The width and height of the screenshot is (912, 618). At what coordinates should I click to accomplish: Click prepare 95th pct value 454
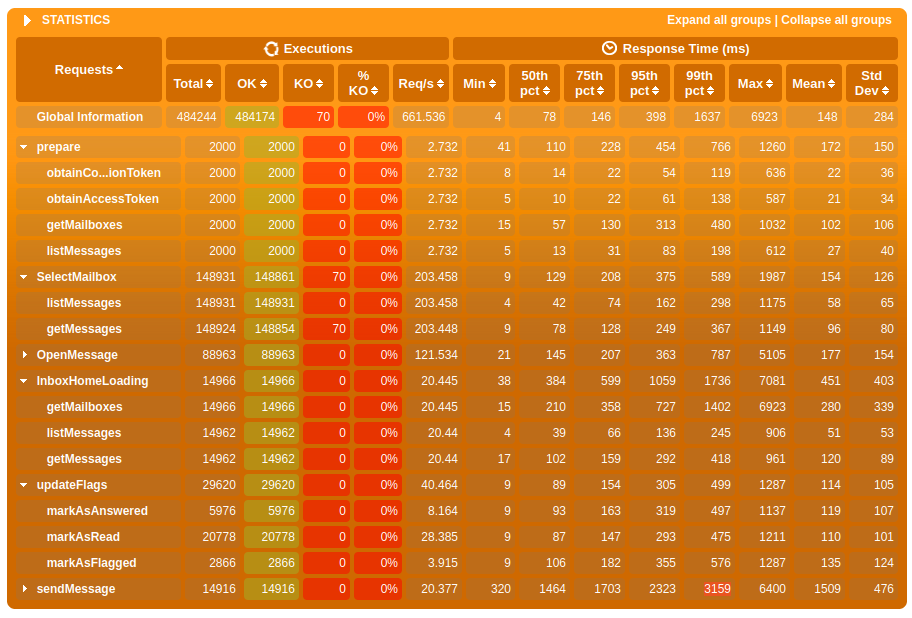(665, 147)
